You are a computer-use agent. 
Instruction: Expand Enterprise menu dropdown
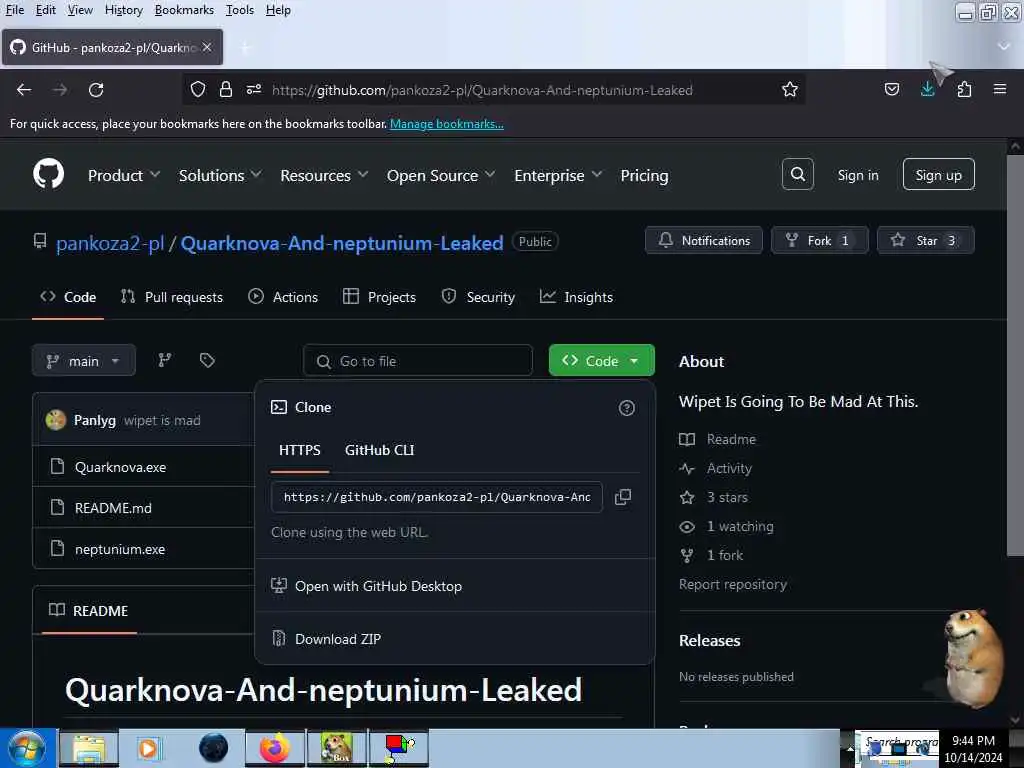coord(558,175)
